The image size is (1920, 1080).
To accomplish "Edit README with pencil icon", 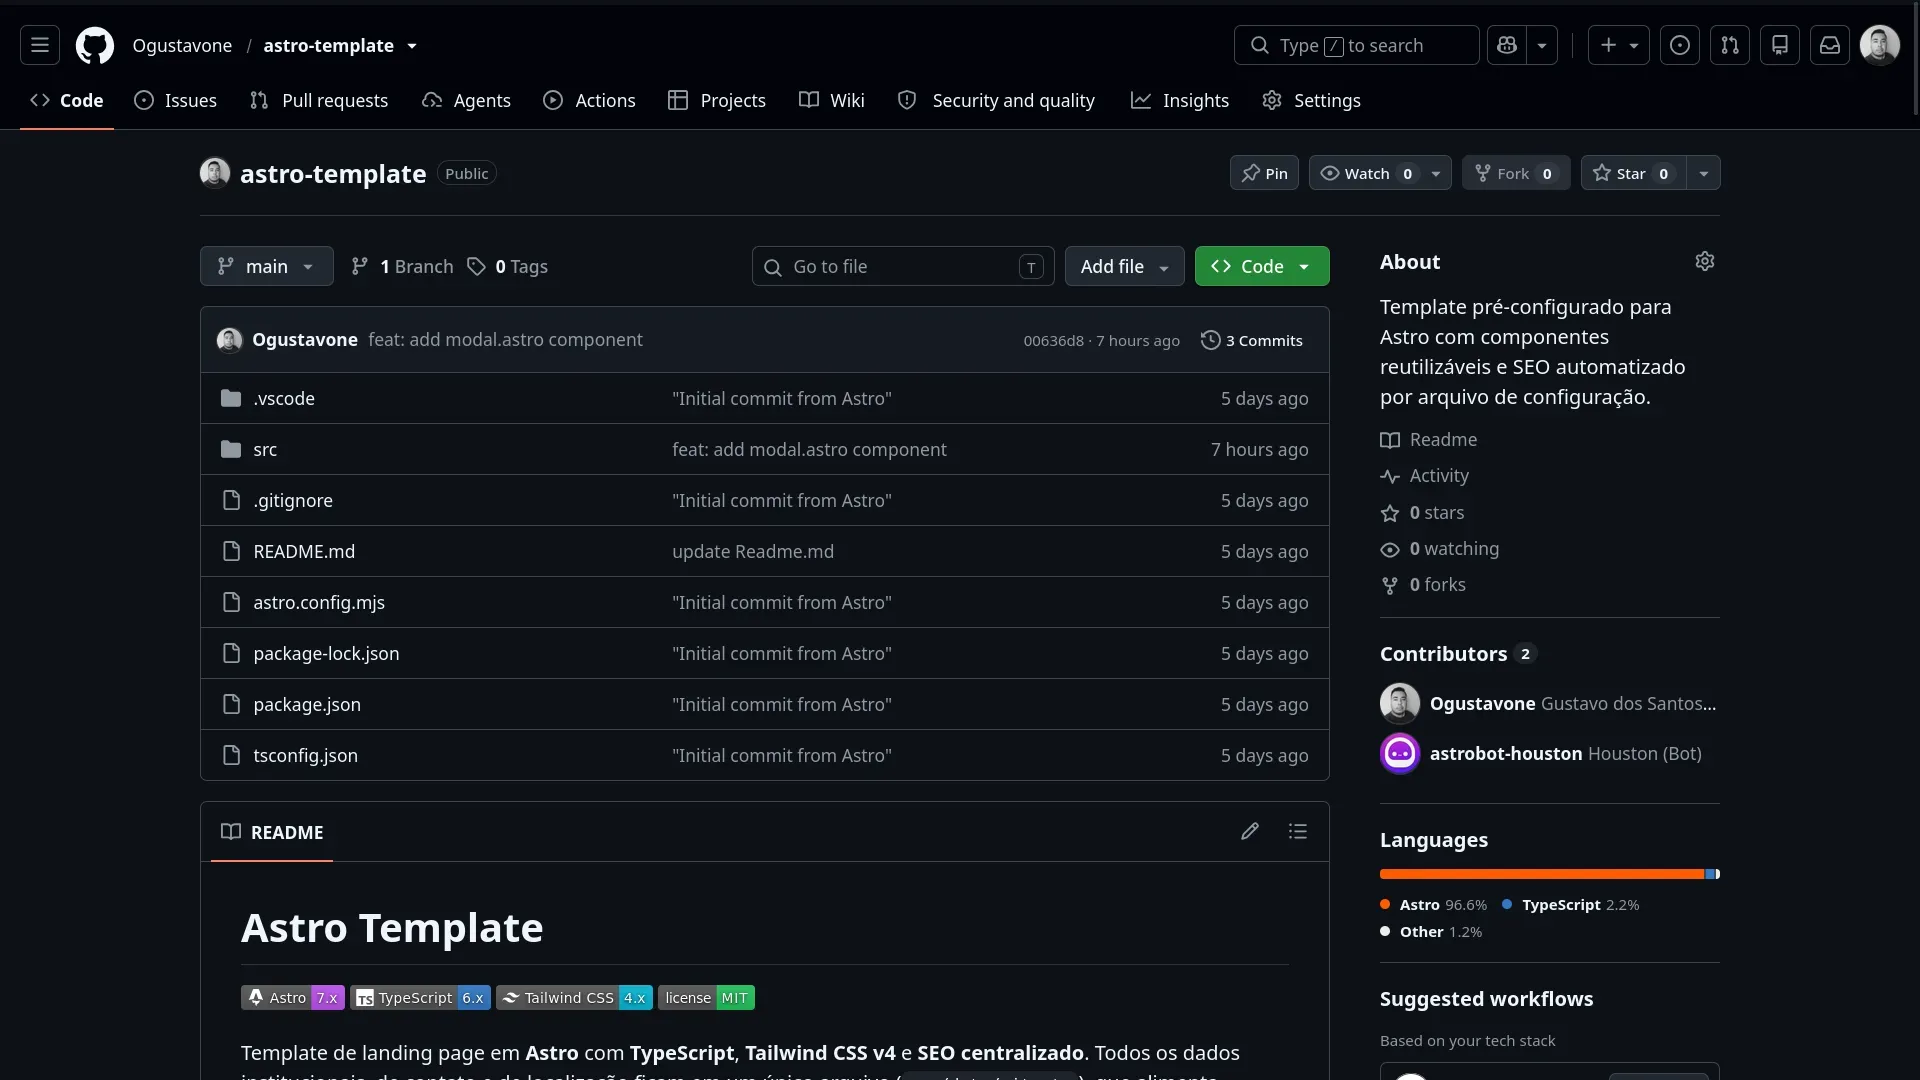I will [1250, 831].
